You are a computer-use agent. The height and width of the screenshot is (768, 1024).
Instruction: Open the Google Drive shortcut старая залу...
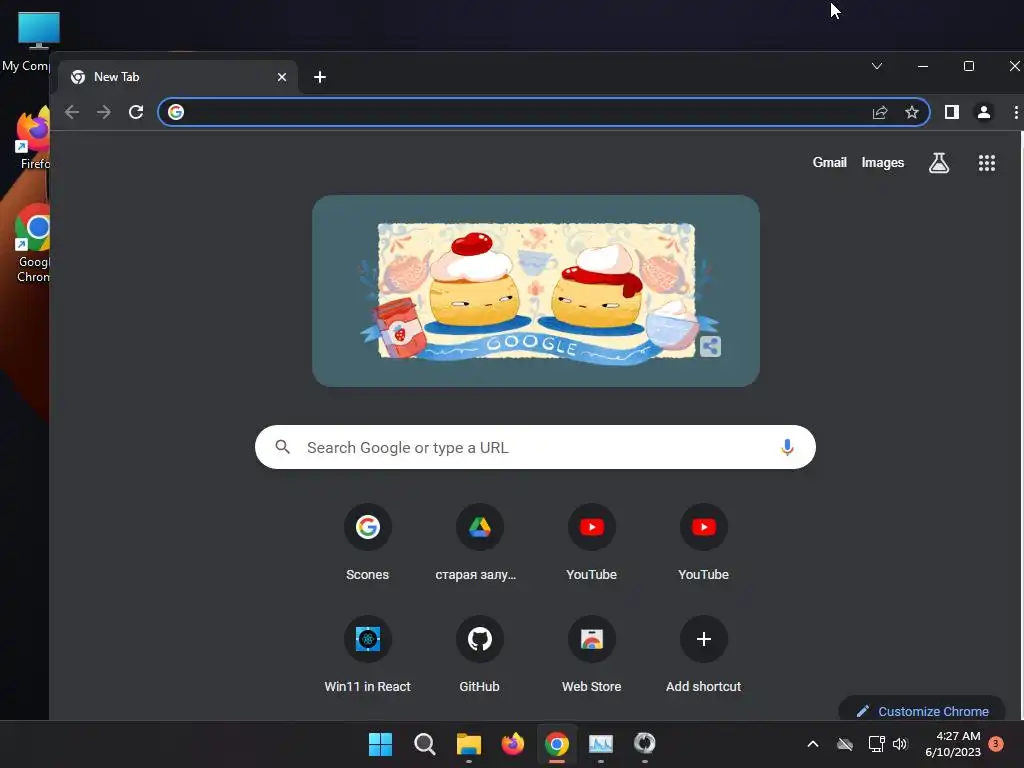[x=479, y=542]
